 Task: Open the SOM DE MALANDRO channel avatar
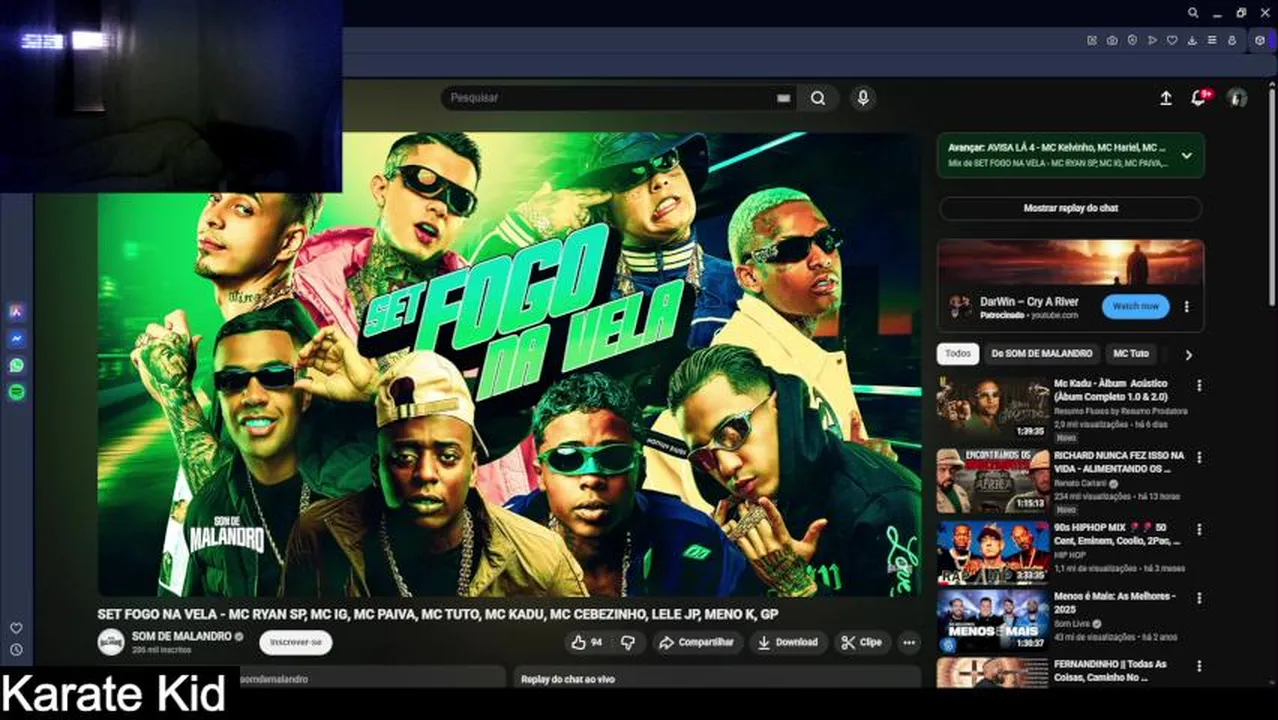click(111, 642)
